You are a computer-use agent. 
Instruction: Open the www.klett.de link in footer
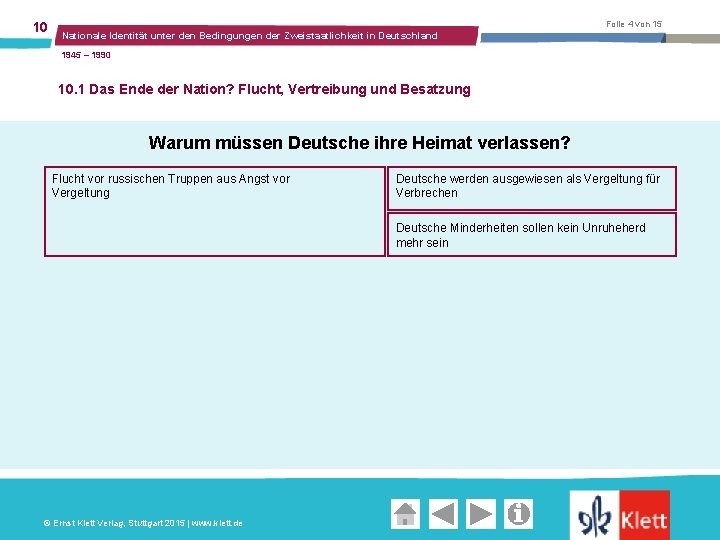(x=217, y=523)
